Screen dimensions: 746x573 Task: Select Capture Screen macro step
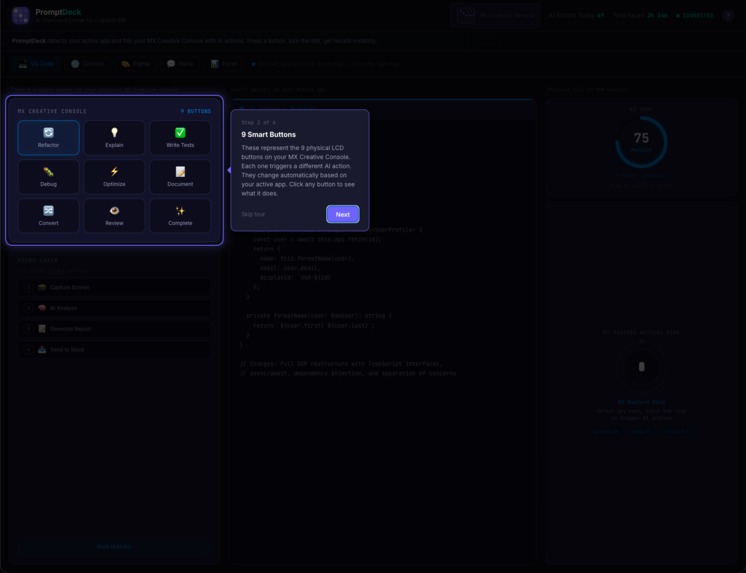[x=114, y=287]
